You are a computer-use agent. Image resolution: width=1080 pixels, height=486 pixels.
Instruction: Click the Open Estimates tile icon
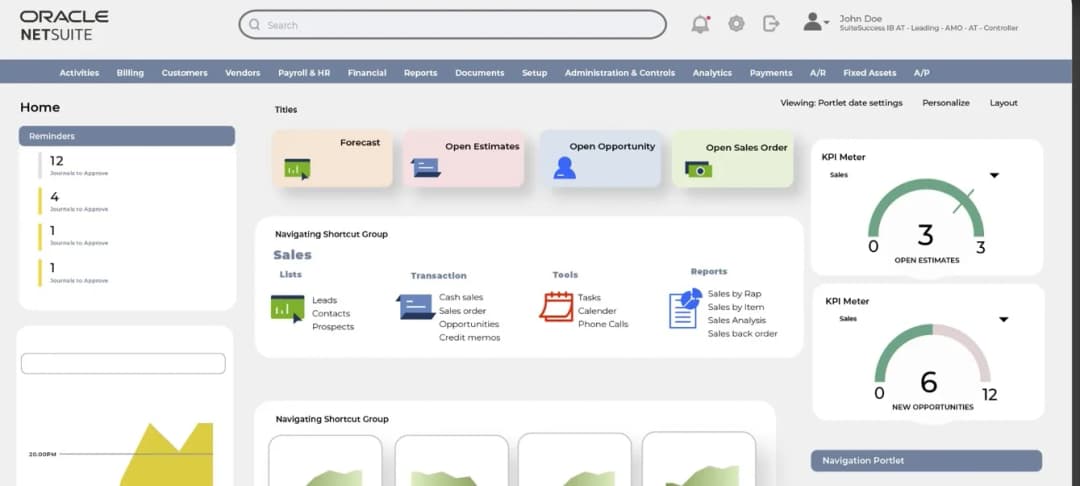[426, 168]
